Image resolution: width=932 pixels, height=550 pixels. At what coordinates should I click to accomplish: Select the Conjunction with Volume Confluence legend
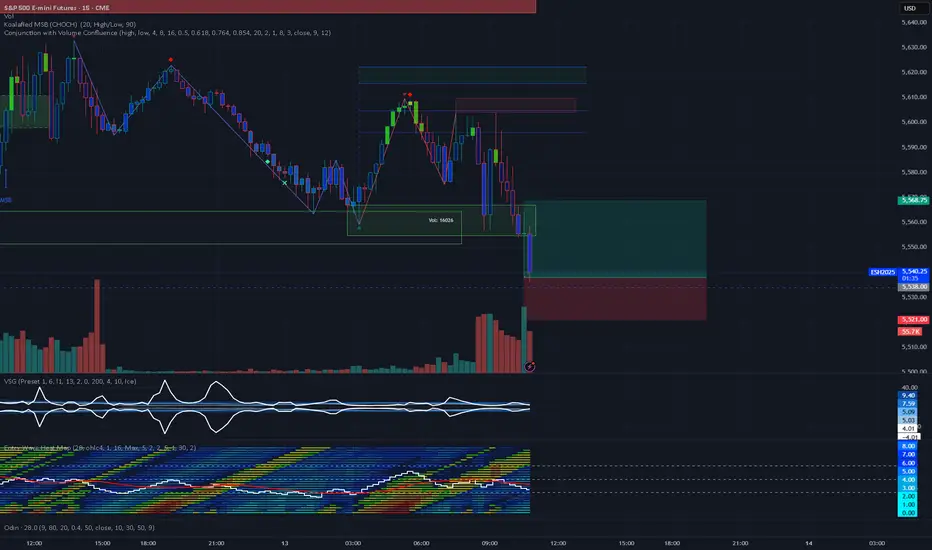(167, 33)
